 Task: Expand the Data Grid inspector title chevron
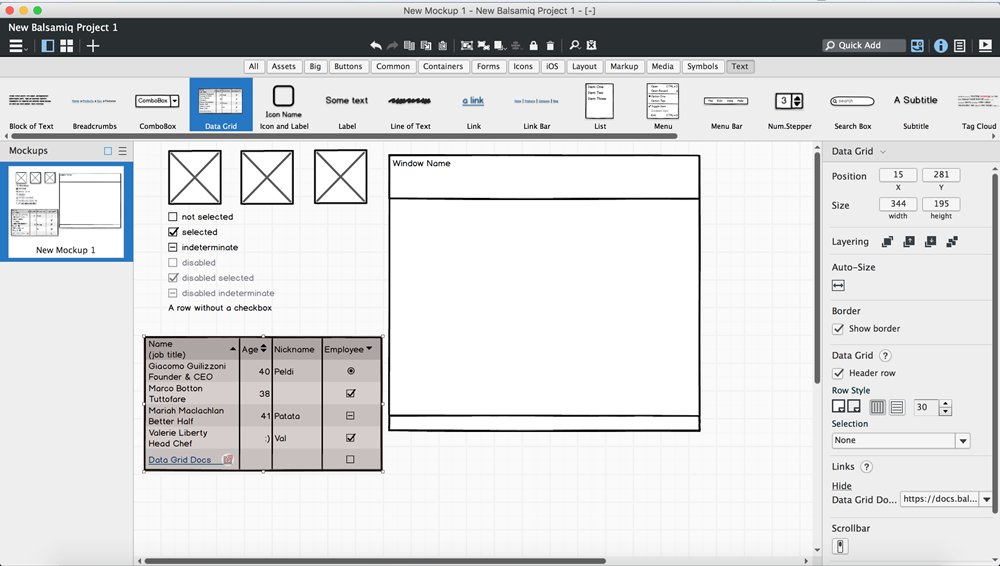tap(880, 152)
